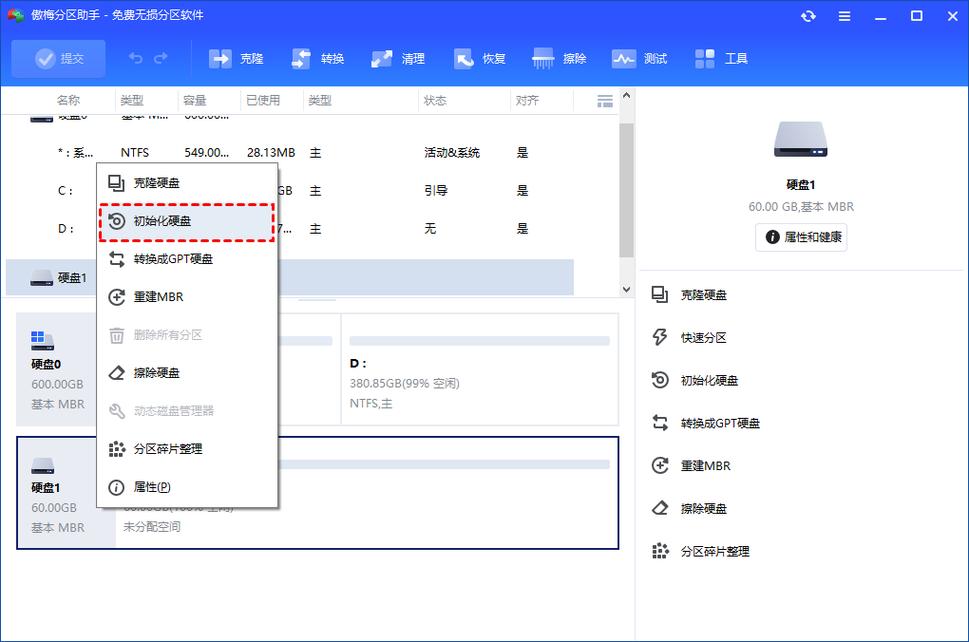Open the 工具 (Tools) panel

point(720,58)
